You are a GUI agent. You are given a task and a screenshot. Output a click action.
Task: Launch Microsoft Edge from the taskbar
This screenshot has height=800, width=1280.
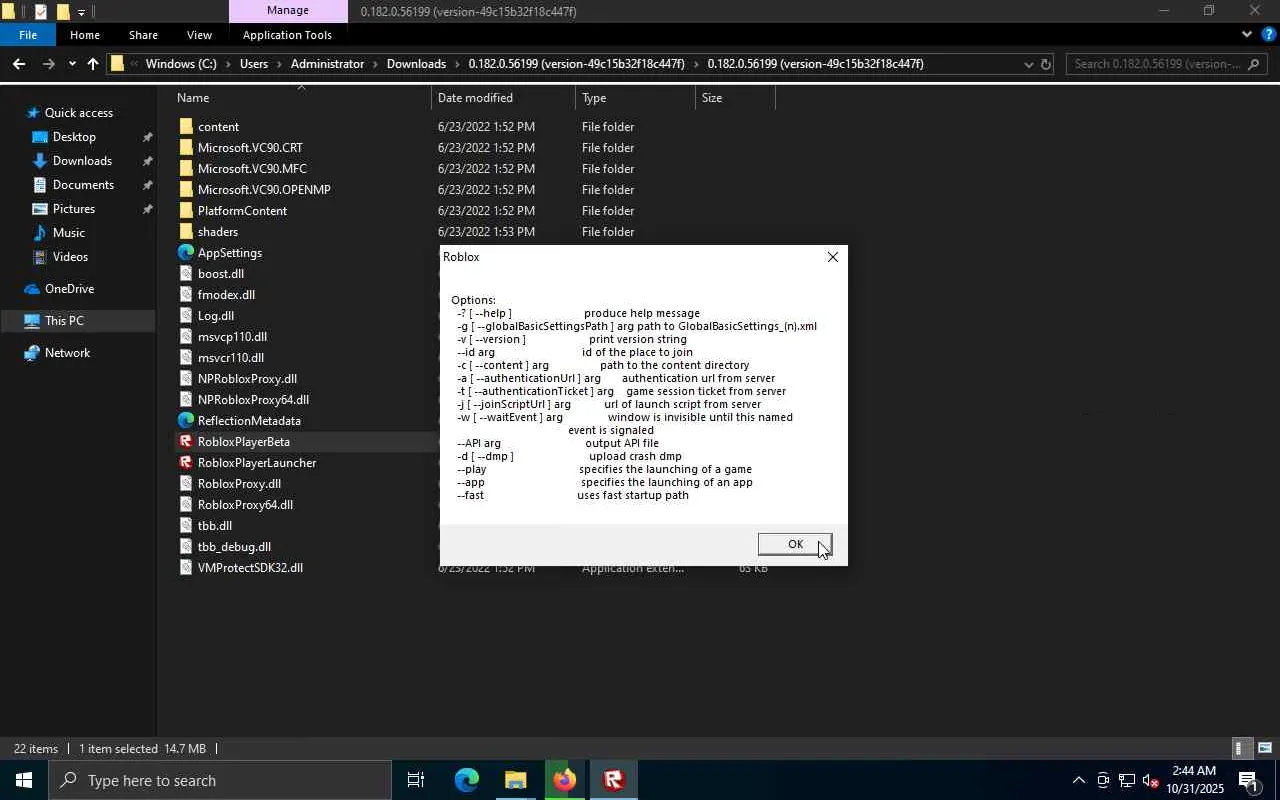click(x=467, y=780)
